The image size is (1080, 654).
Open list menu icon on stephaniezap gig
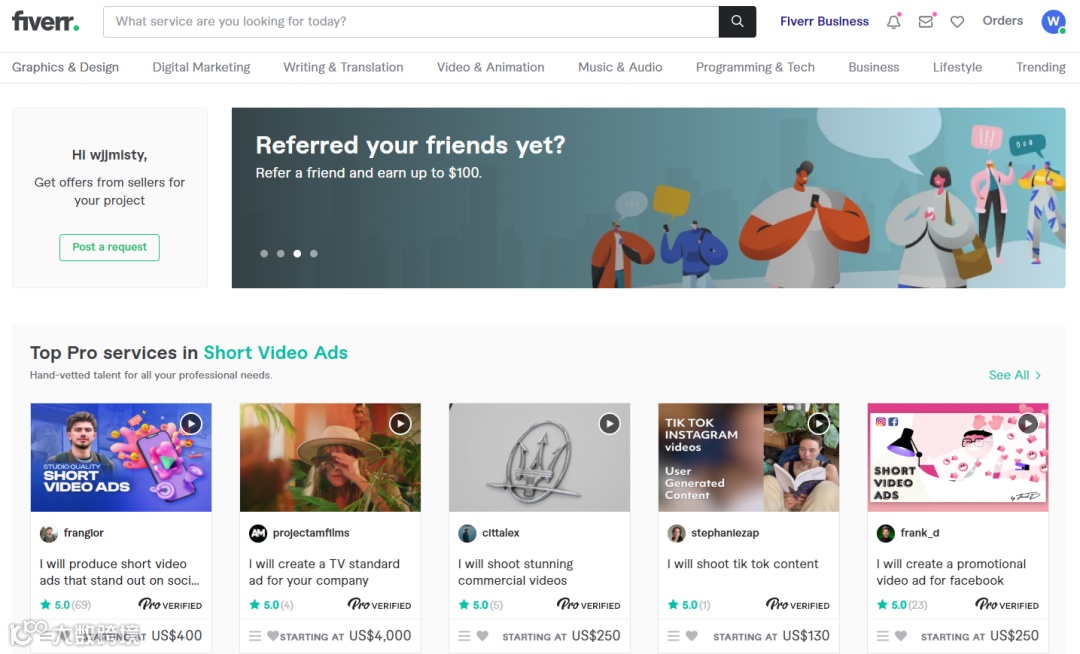(674, 636)
